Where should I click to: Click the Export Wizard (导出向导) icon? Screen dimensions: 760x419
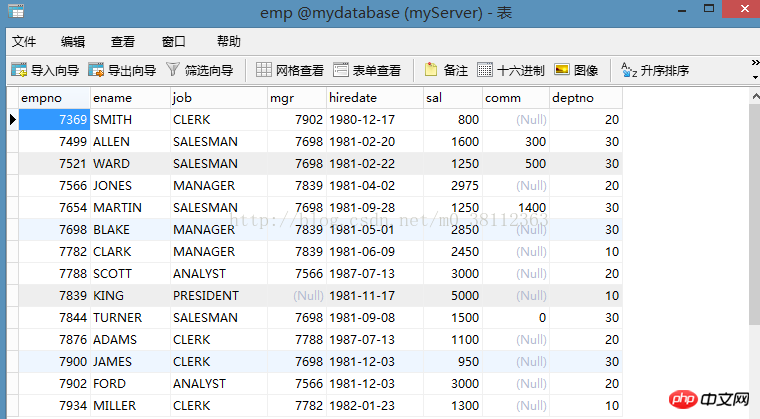click(x=96, y=70)
